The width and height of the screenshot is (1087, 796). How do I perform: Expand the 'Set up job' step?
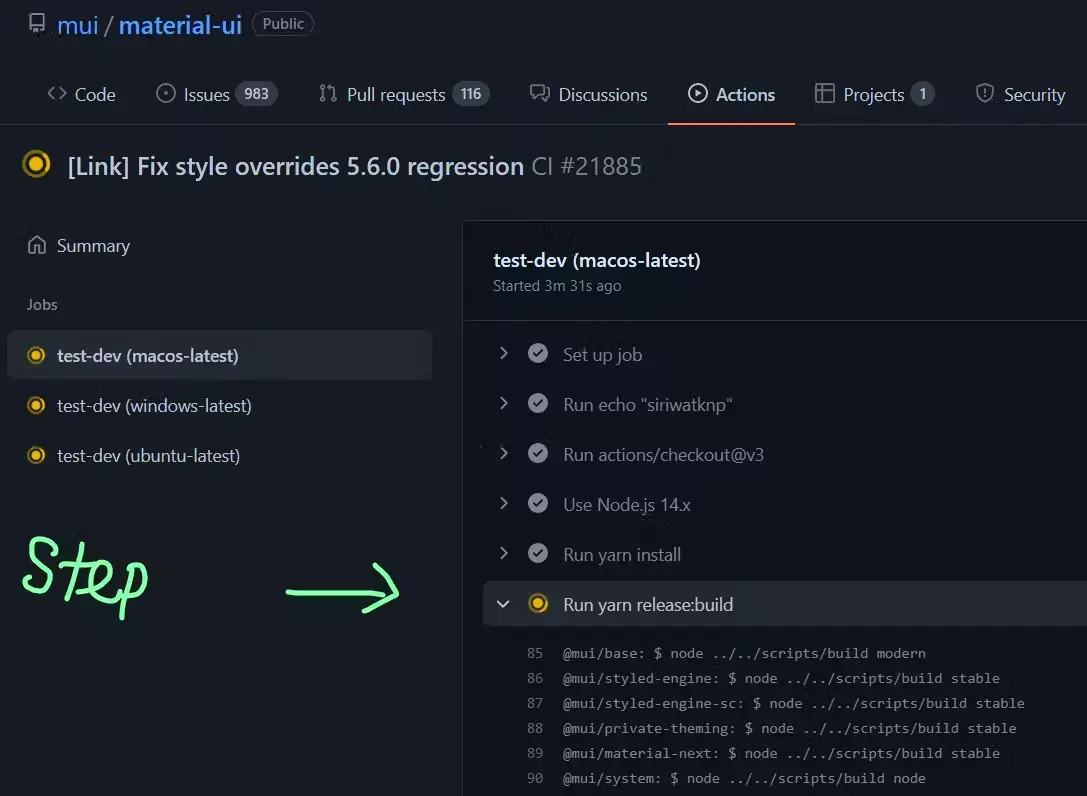coord(504,353)
